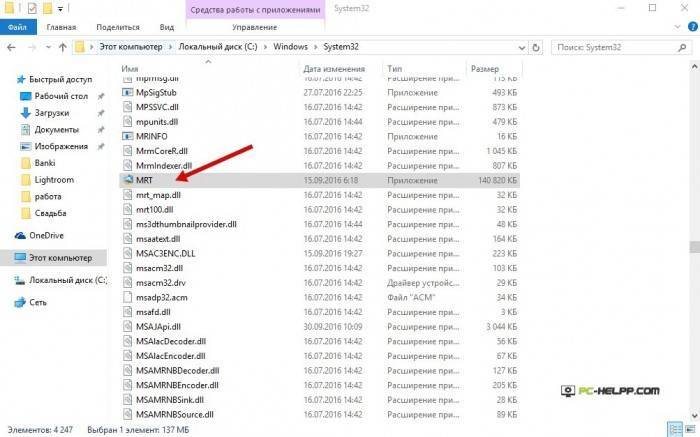
Task: Click the MRT application icon
Action: click(128, 180)
